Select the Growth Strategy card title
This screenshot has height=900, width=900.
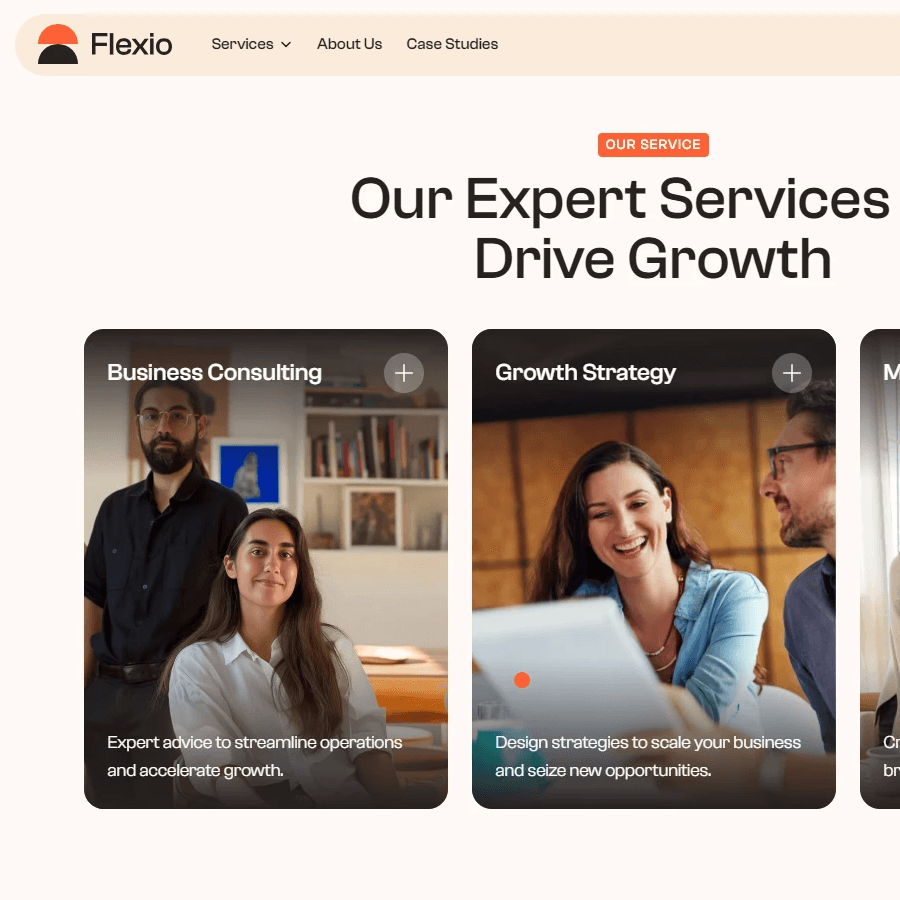585,373
